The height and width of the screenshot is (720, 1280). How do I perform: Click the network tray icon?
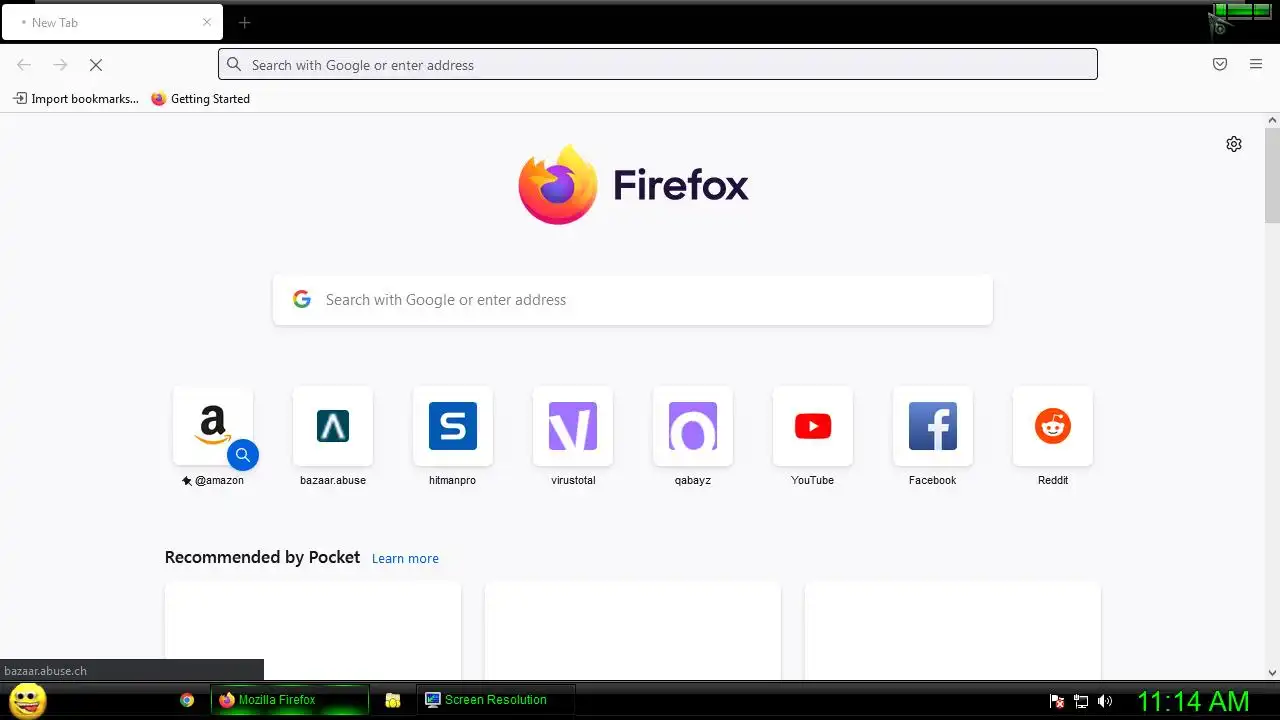[1081, 701]
